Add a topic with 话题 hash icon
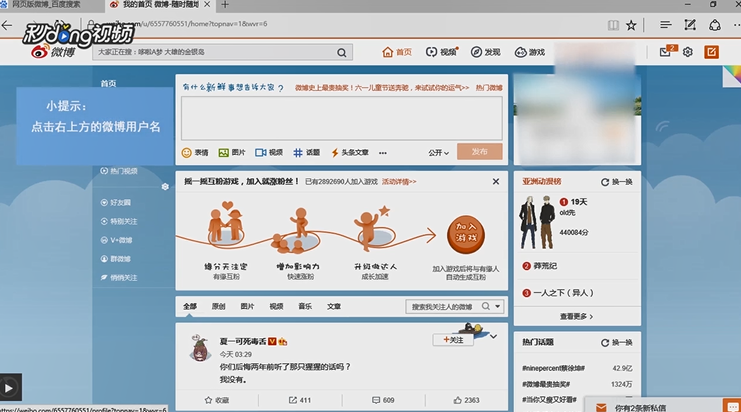This screenshot has width=741, height=412. click(x=307, y=153)
